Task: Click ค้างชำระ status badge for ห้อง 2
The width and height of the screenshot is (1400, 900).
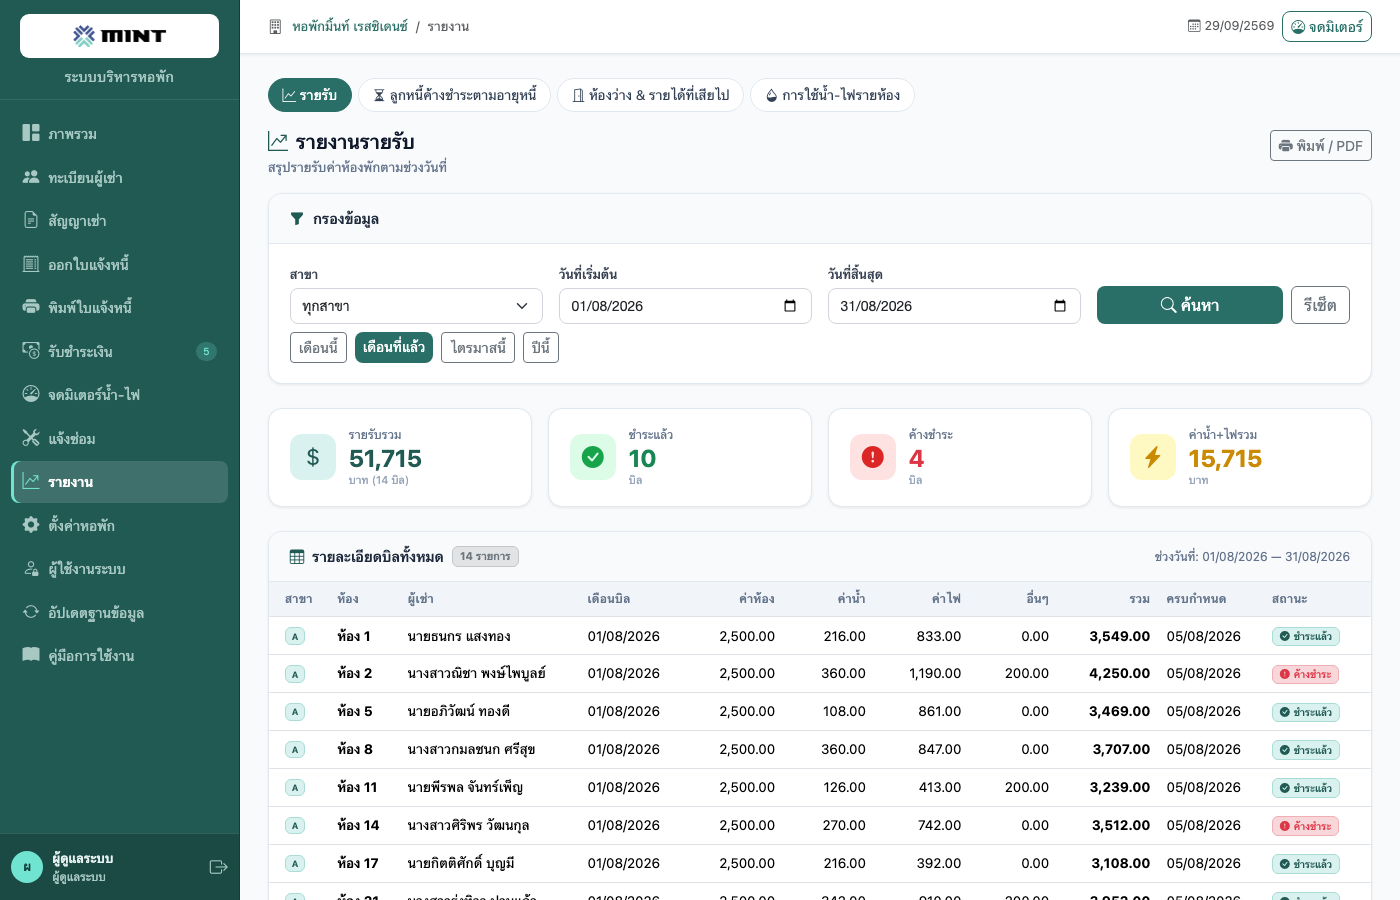Action: 1305,674
